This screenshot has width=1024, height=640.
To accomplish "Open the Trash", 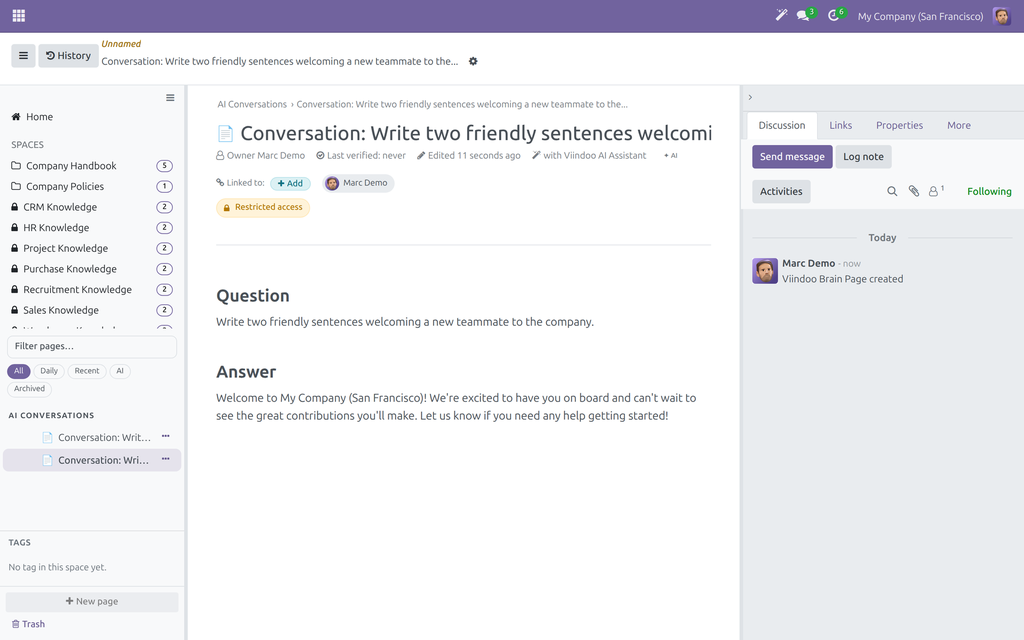I will [28, 624].
